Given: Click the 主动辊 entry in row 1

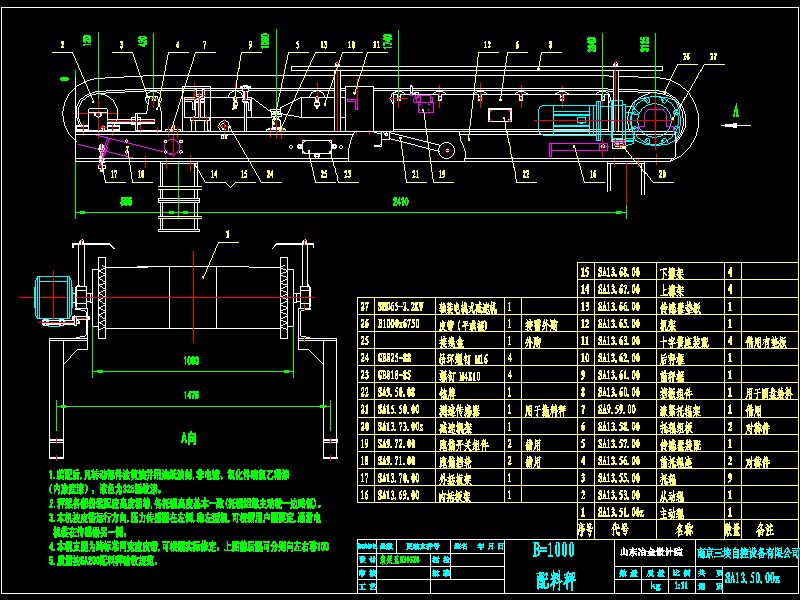Looking at the screenshot, I should pyautogui.click(x=668, y=509).
